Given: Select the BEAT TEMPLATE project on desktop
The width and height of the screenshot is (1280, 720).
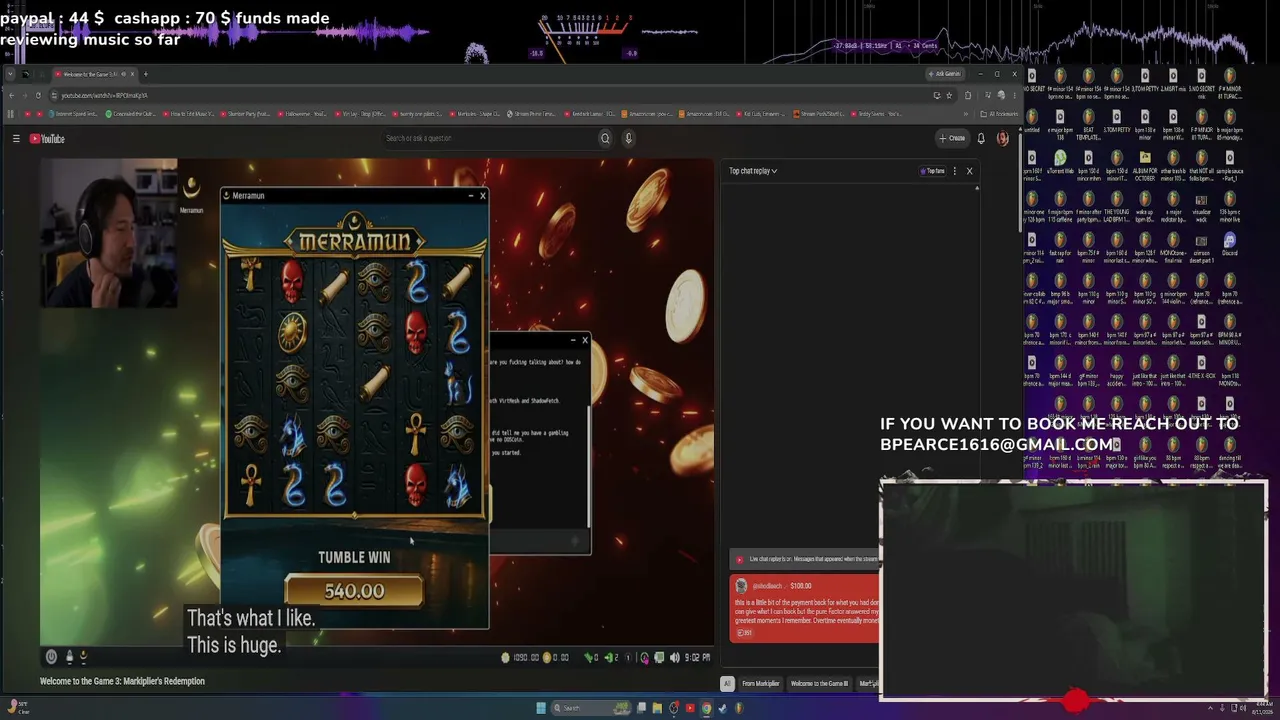Looking at the screenshot, I should point(1088,123).
